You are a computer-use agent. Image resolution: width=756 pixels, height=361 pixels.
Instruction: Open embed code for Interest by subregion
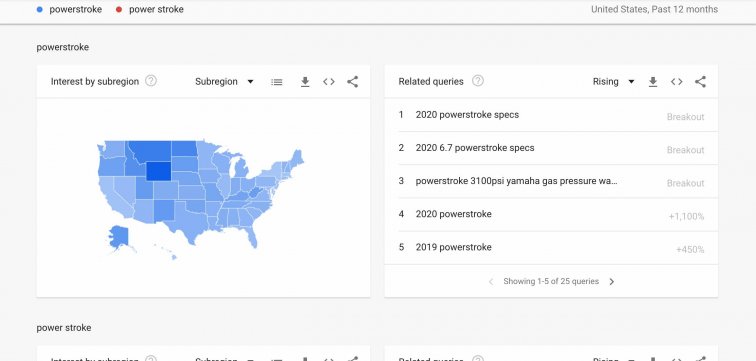tap(329, 82)
